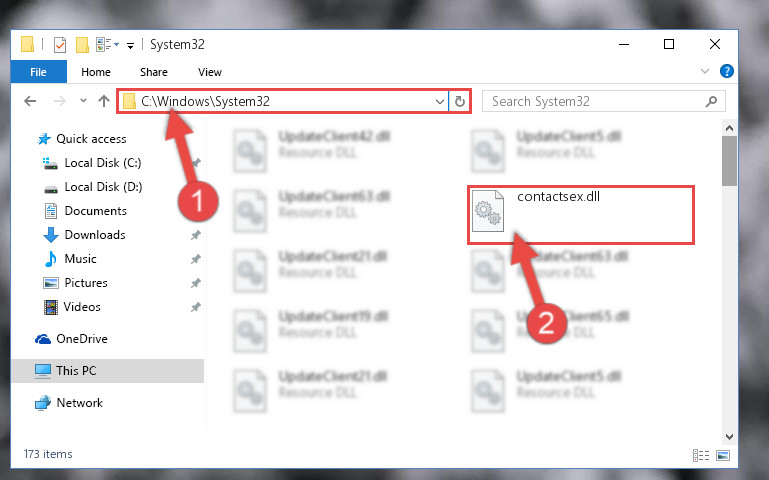Go up one folder level
This screenshot has width=769, height=480.
click(x=103, y=101)
